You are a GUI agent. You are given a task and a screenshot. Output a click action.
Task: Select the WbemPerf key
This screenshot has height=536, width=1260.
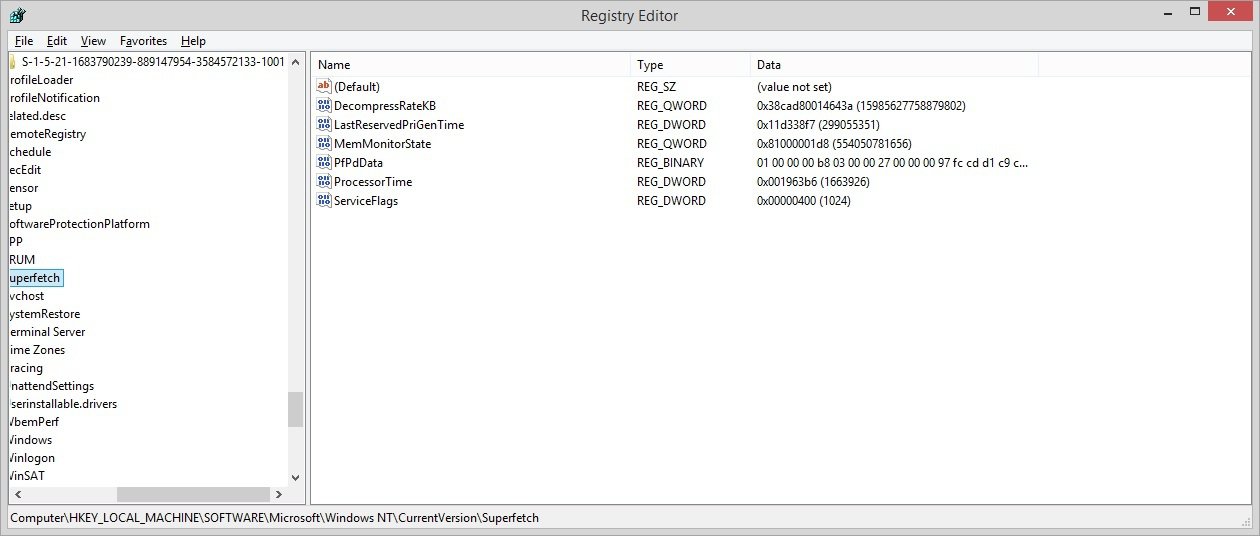pyautogui.click(x=34, y=422)
